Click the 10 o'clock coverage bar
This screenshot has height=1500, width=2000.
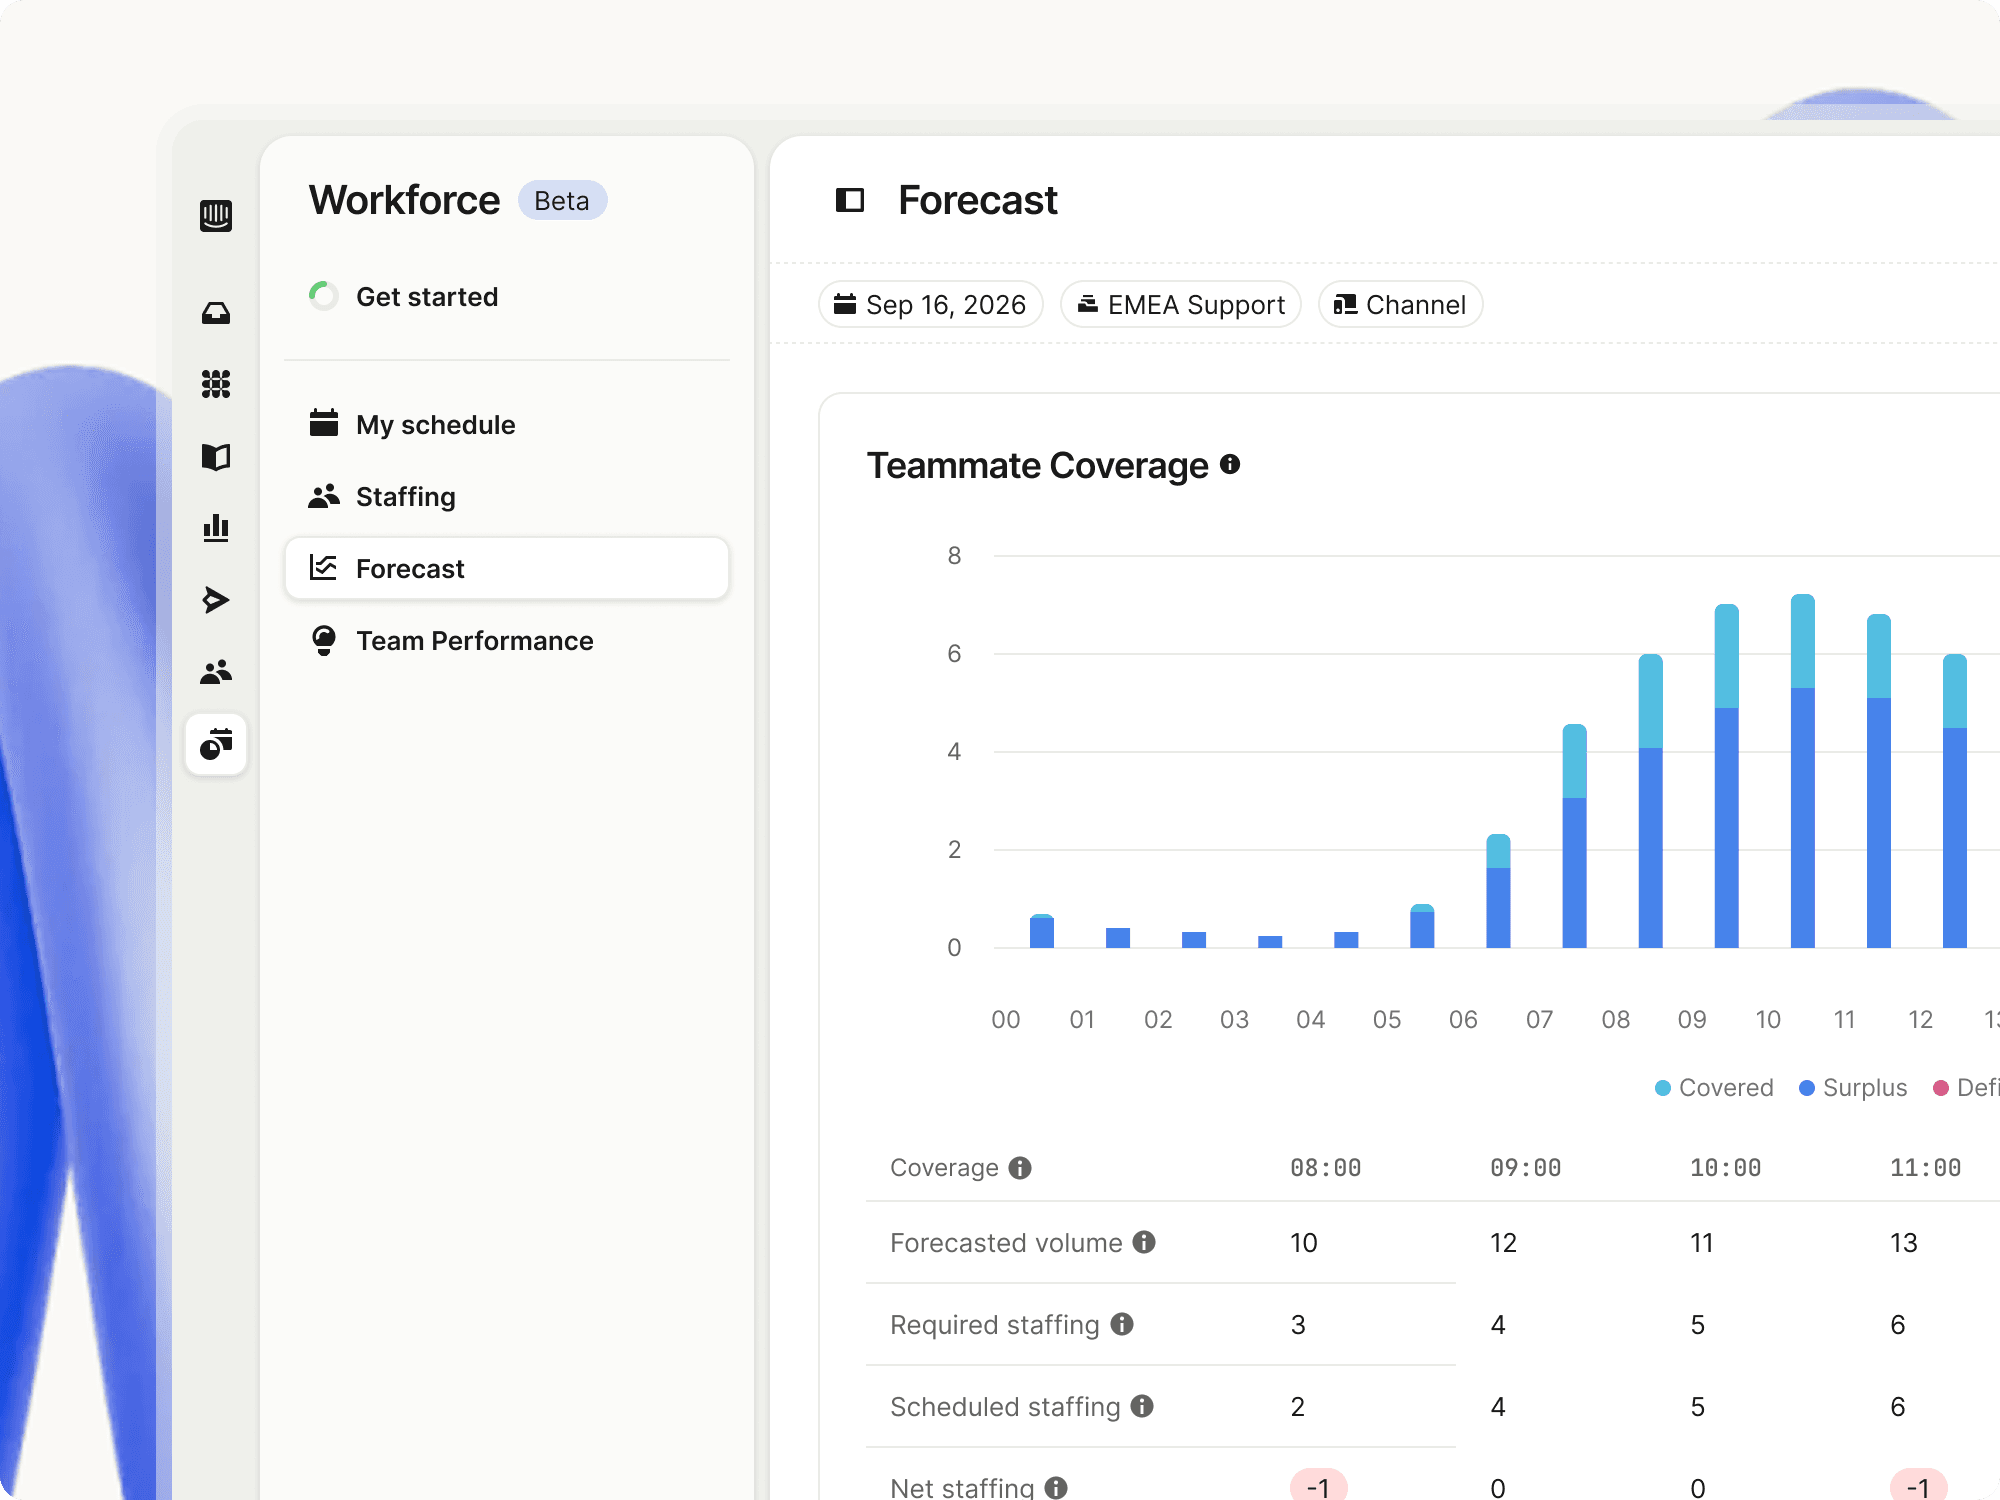click(1803, 771)
